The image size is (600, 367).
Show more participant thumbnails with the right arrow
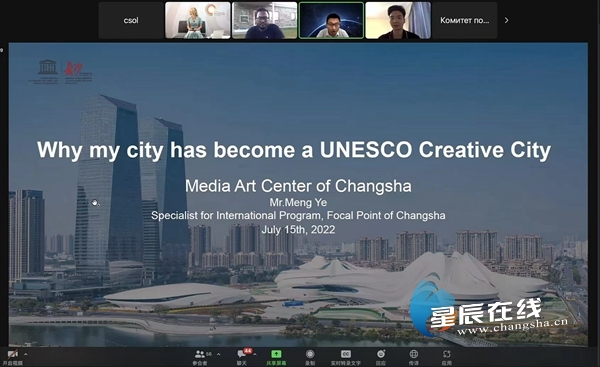tap(506, 20)
